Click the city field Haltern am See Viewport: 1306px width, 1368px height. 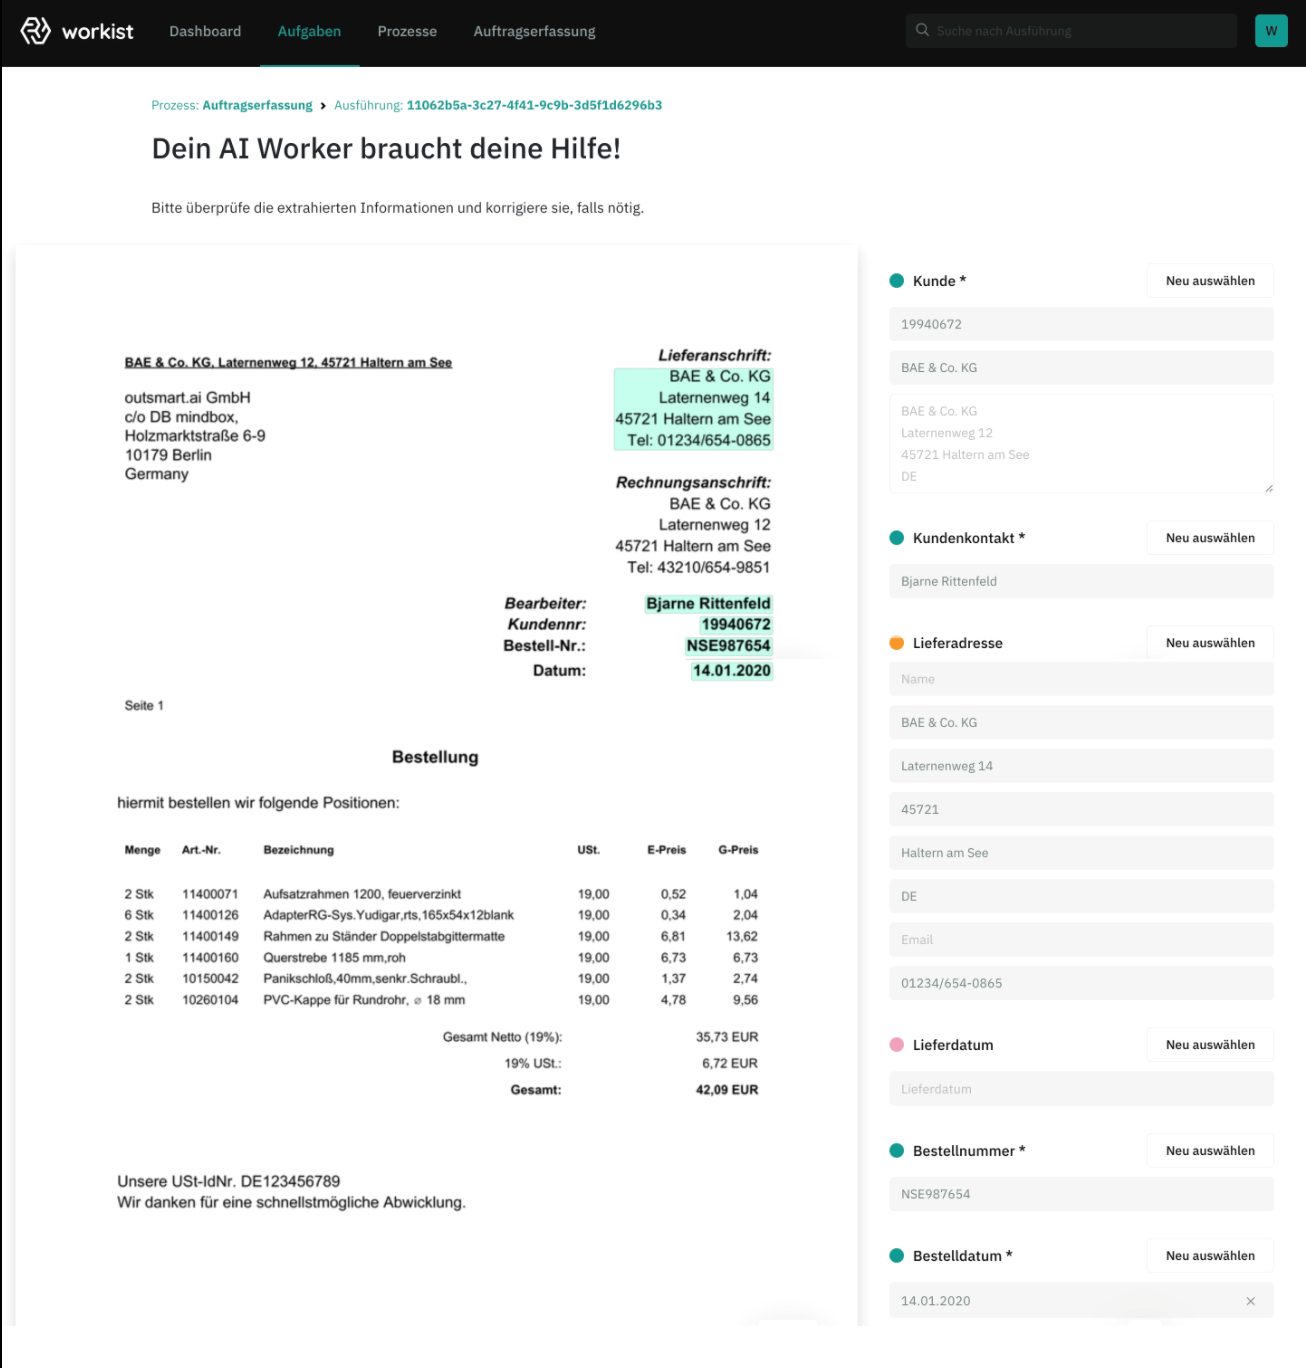tap(1081, 853)
